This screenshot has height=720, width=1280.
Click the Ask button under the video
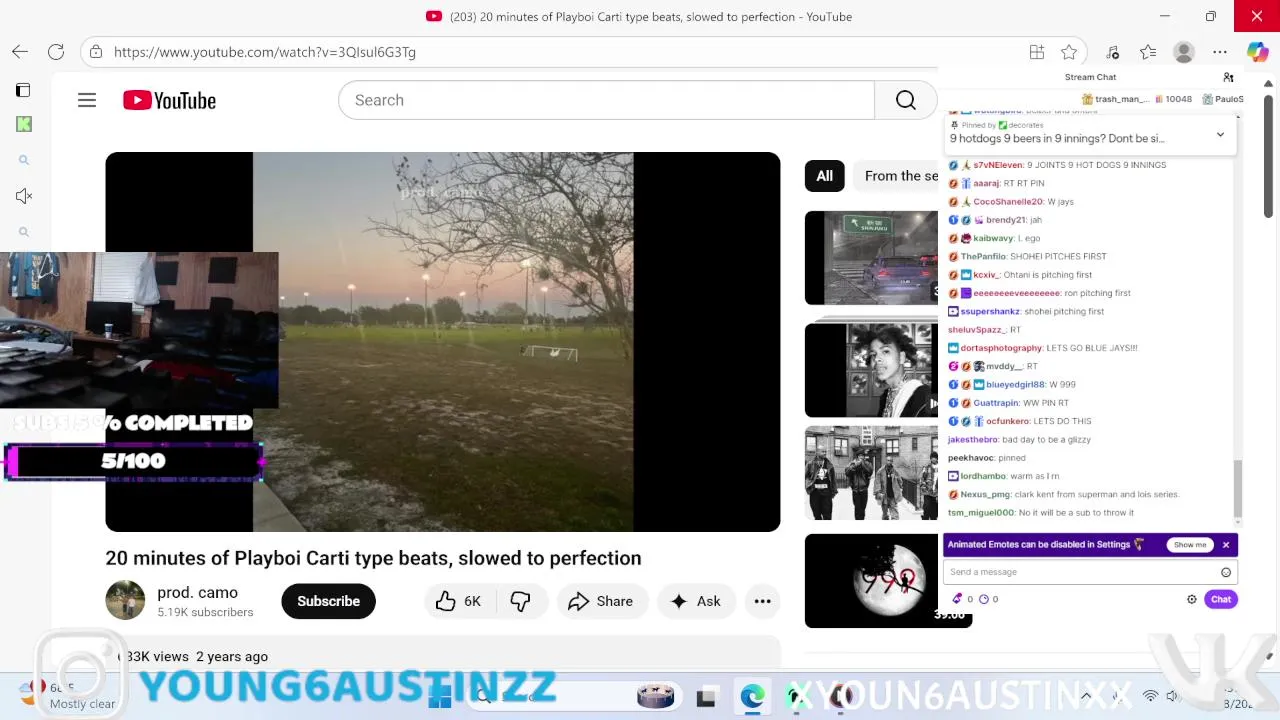pos(696,601)
